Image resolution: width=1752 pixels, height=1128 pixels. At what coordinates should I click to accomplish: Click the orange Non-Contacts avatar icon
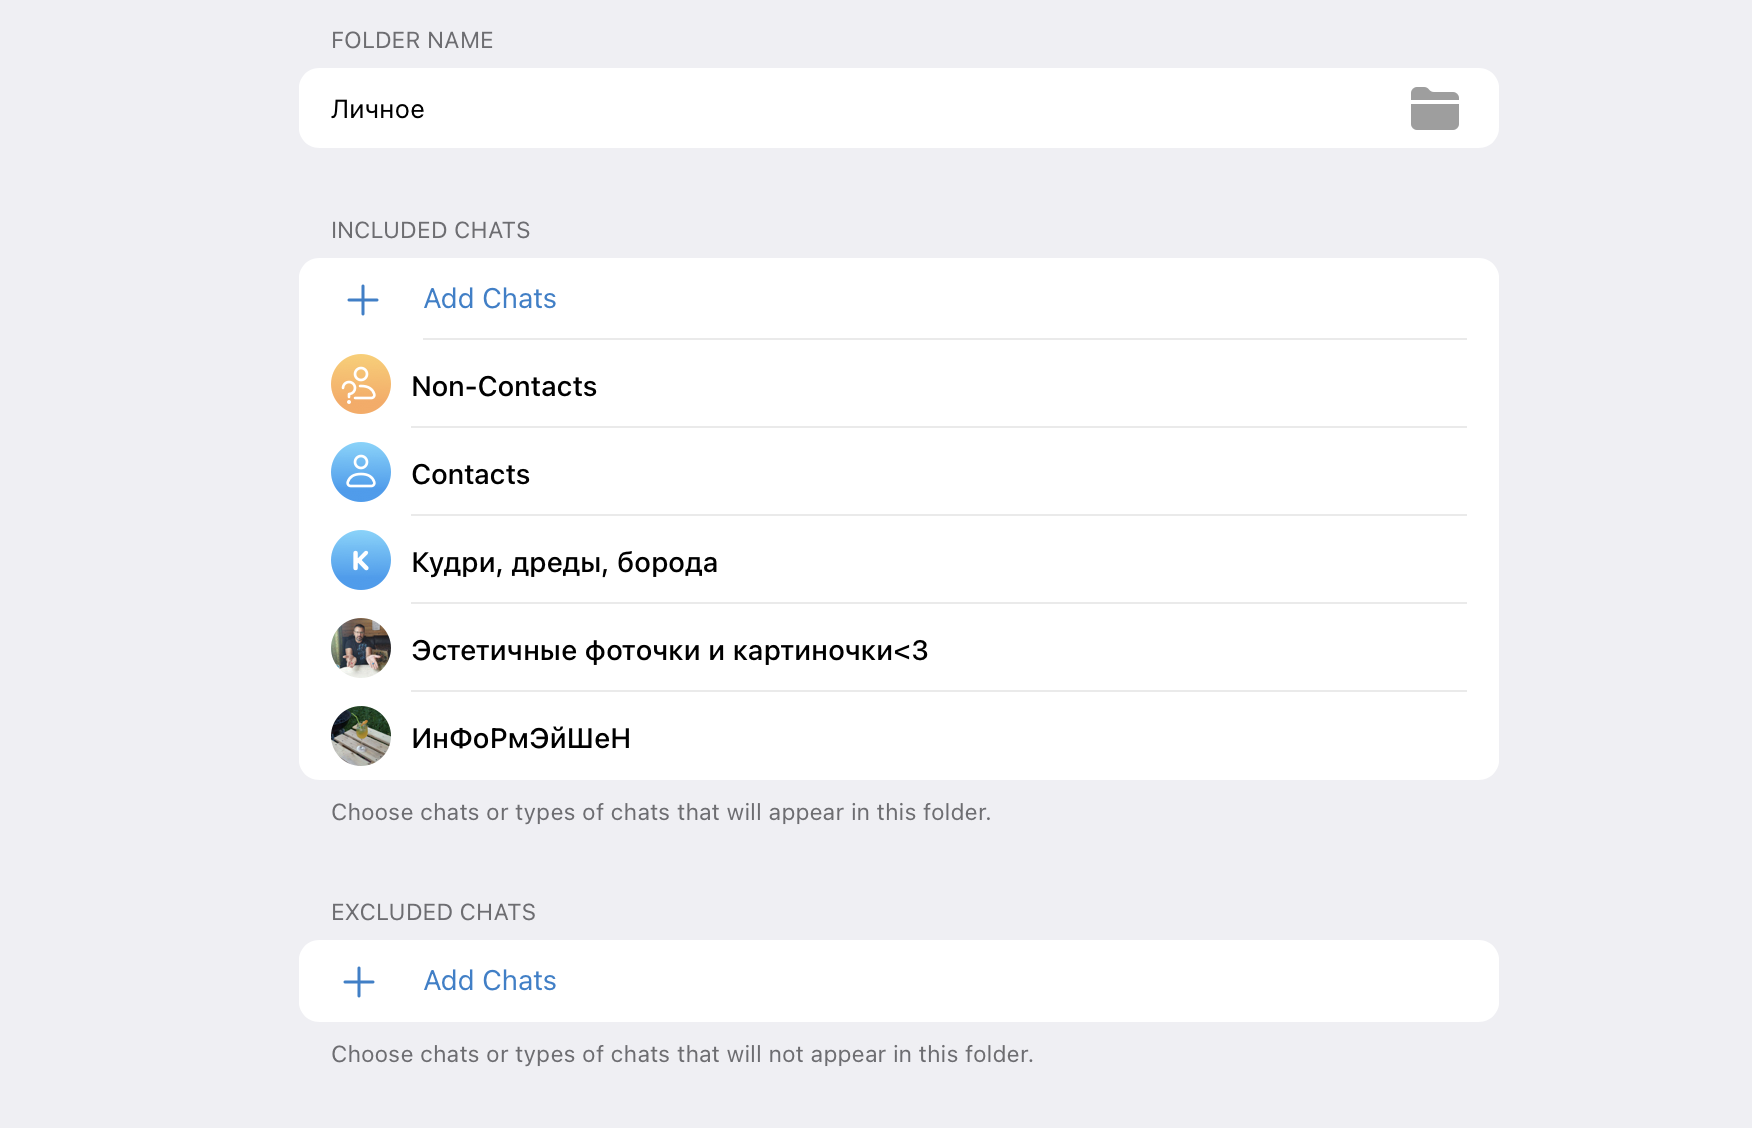pos(361,385)
